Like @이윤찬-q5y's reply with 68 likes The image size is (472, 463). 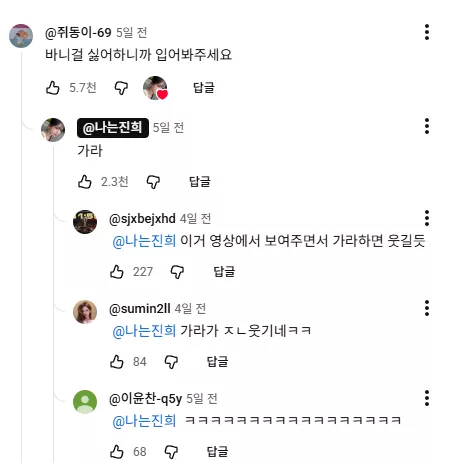[117, 452]
